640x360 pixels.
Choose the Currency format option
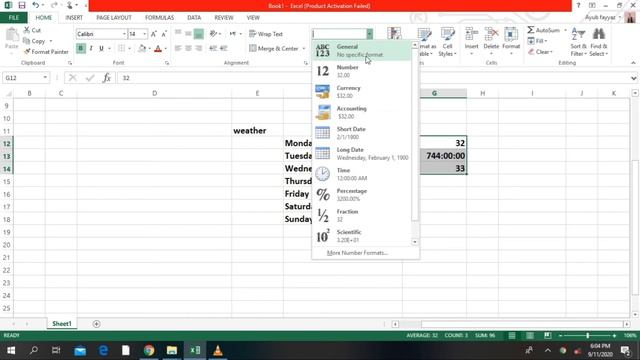362,92
